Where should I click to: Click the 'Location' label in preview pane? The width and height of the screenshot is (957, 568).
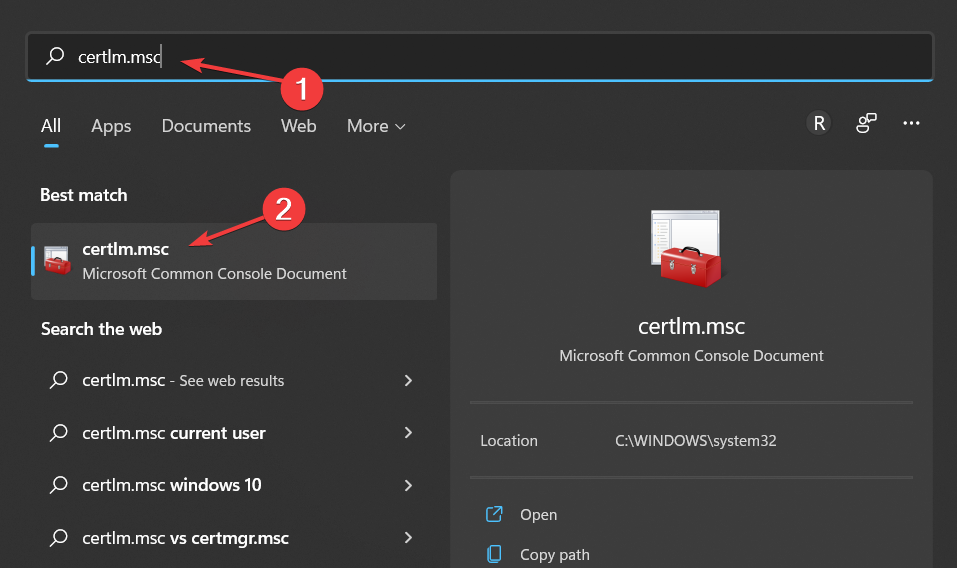coord(509,440)
